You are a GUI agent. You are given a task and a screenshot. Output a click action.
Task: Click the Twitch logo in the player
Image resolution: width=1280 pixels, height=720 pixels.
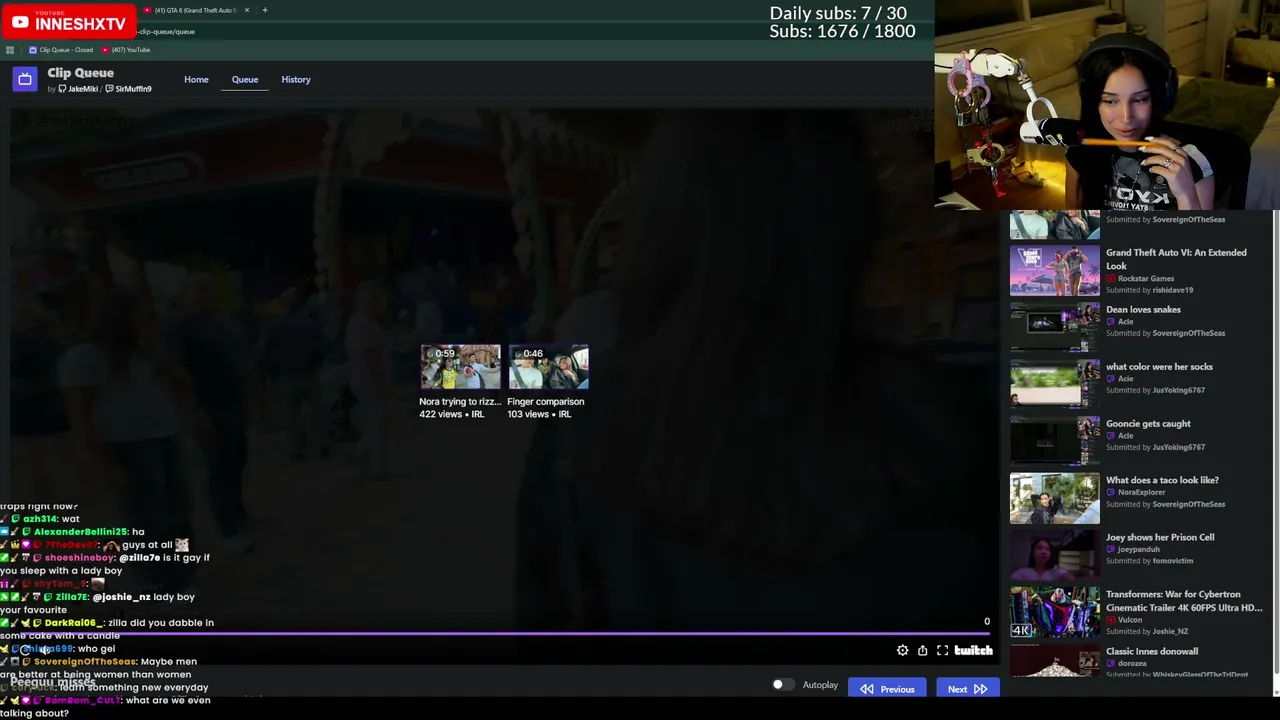(973, 651)
